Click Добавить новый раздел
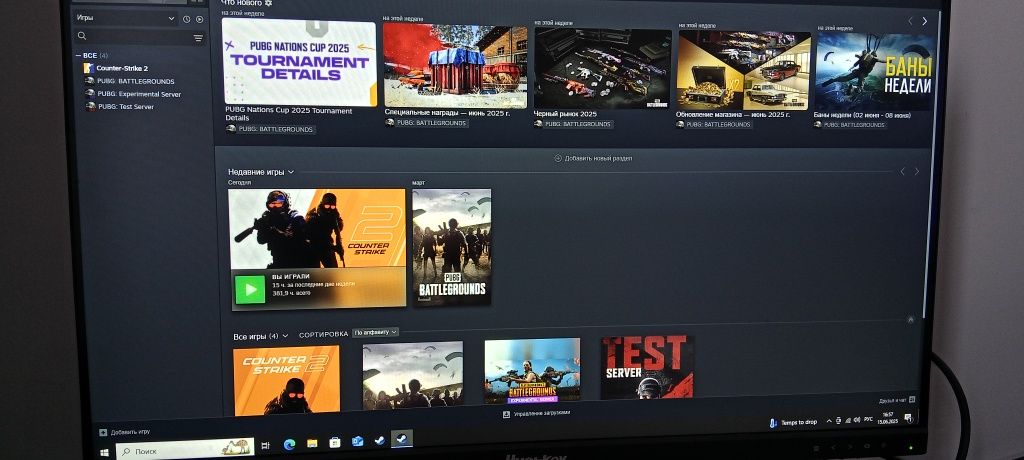The image size is (1024, 460). (x=593, y=158)
